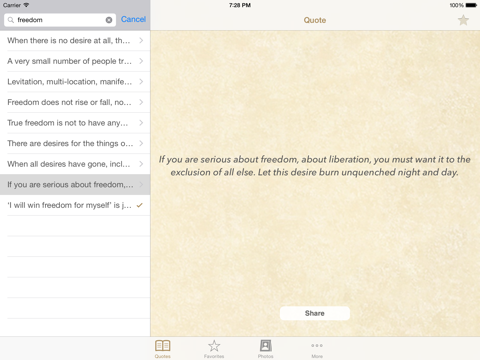Chevron beside 'True freedom is not' row
This screenshot has width=480, height=360.
(141, 123)
